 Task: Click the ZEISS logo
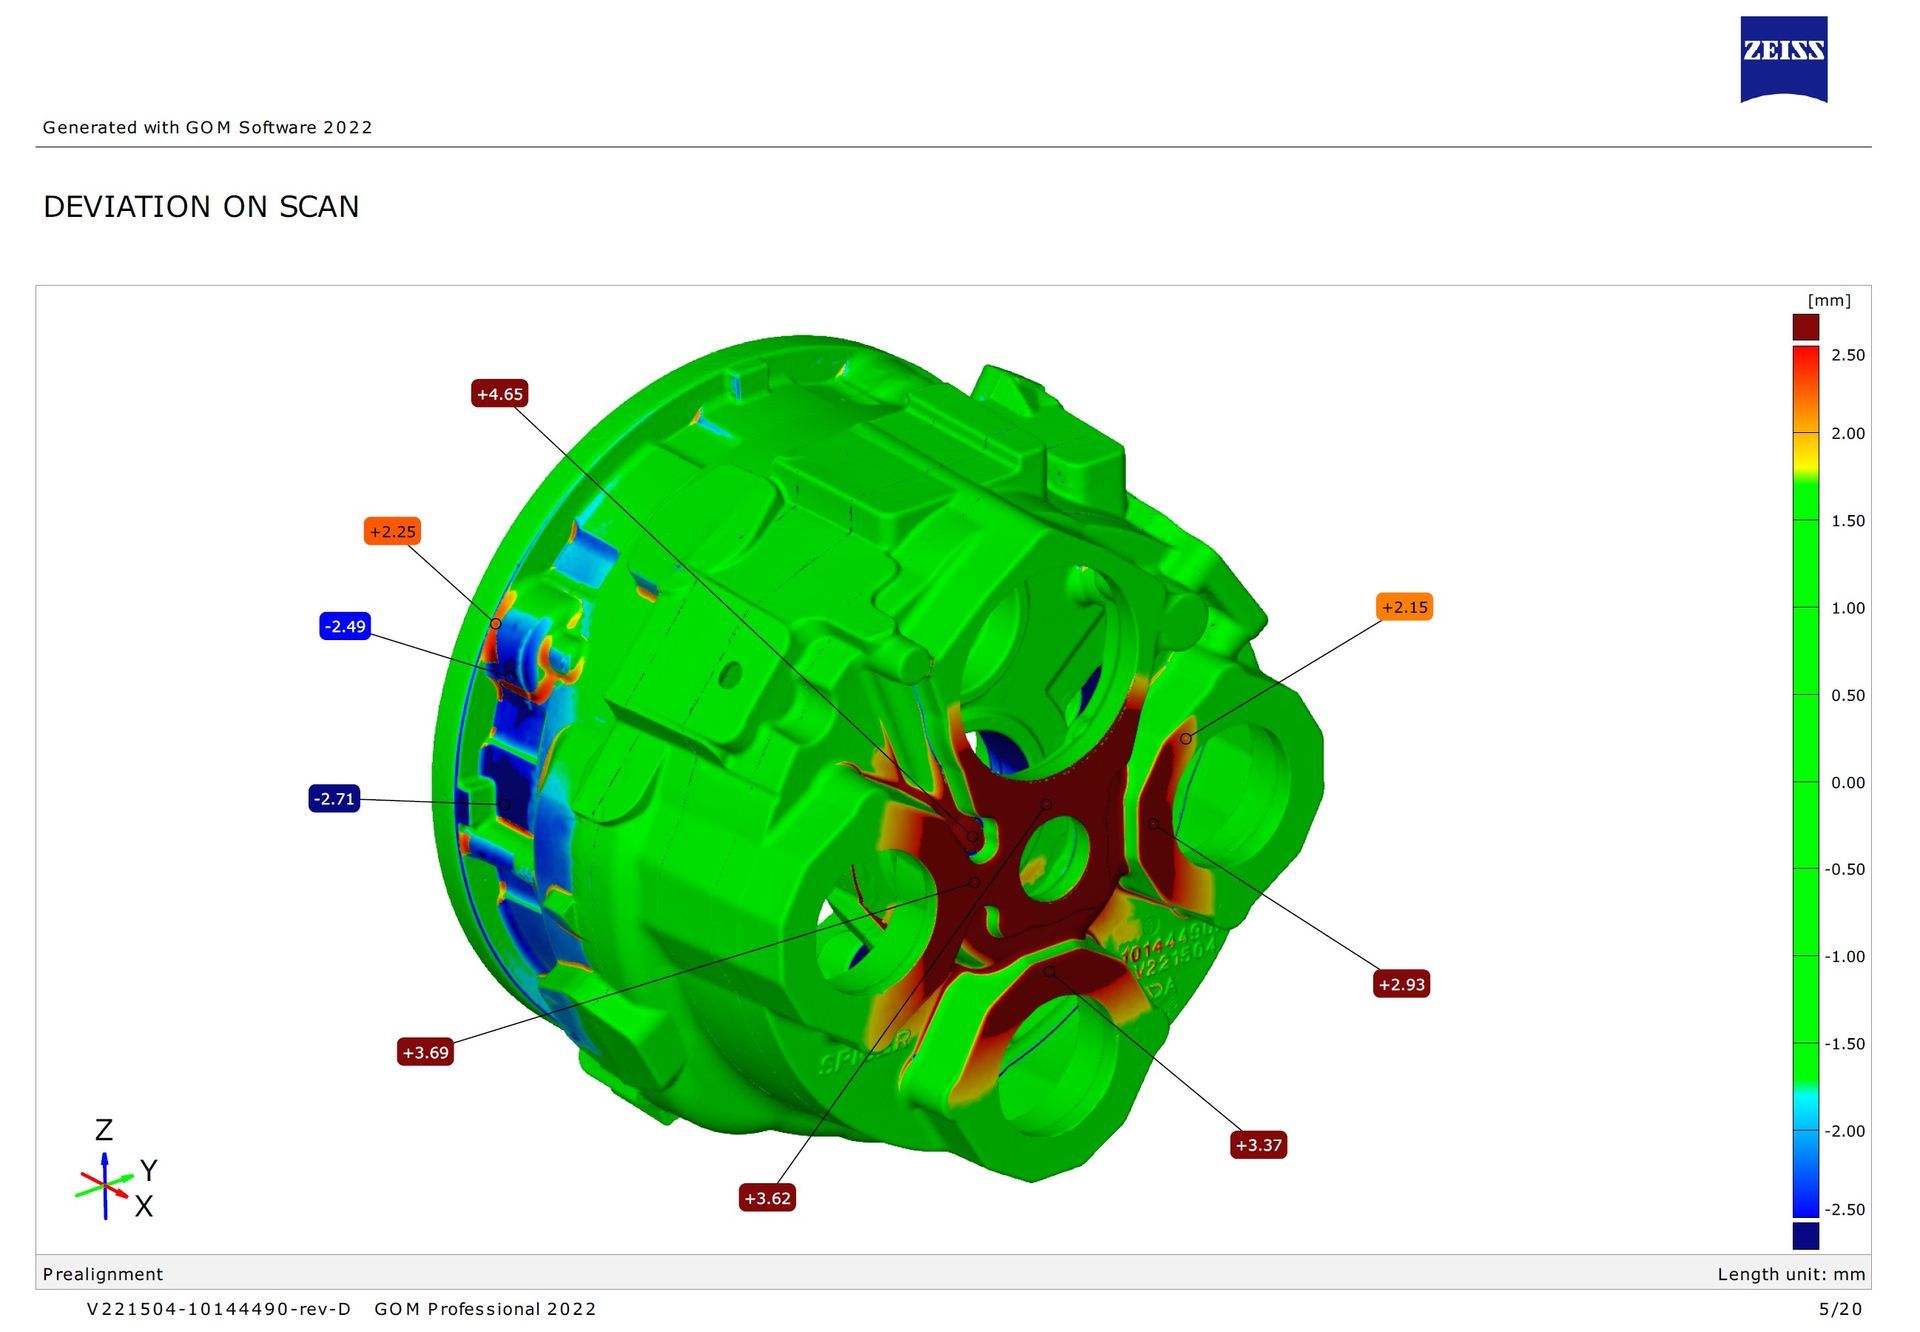coord(1783,59)
